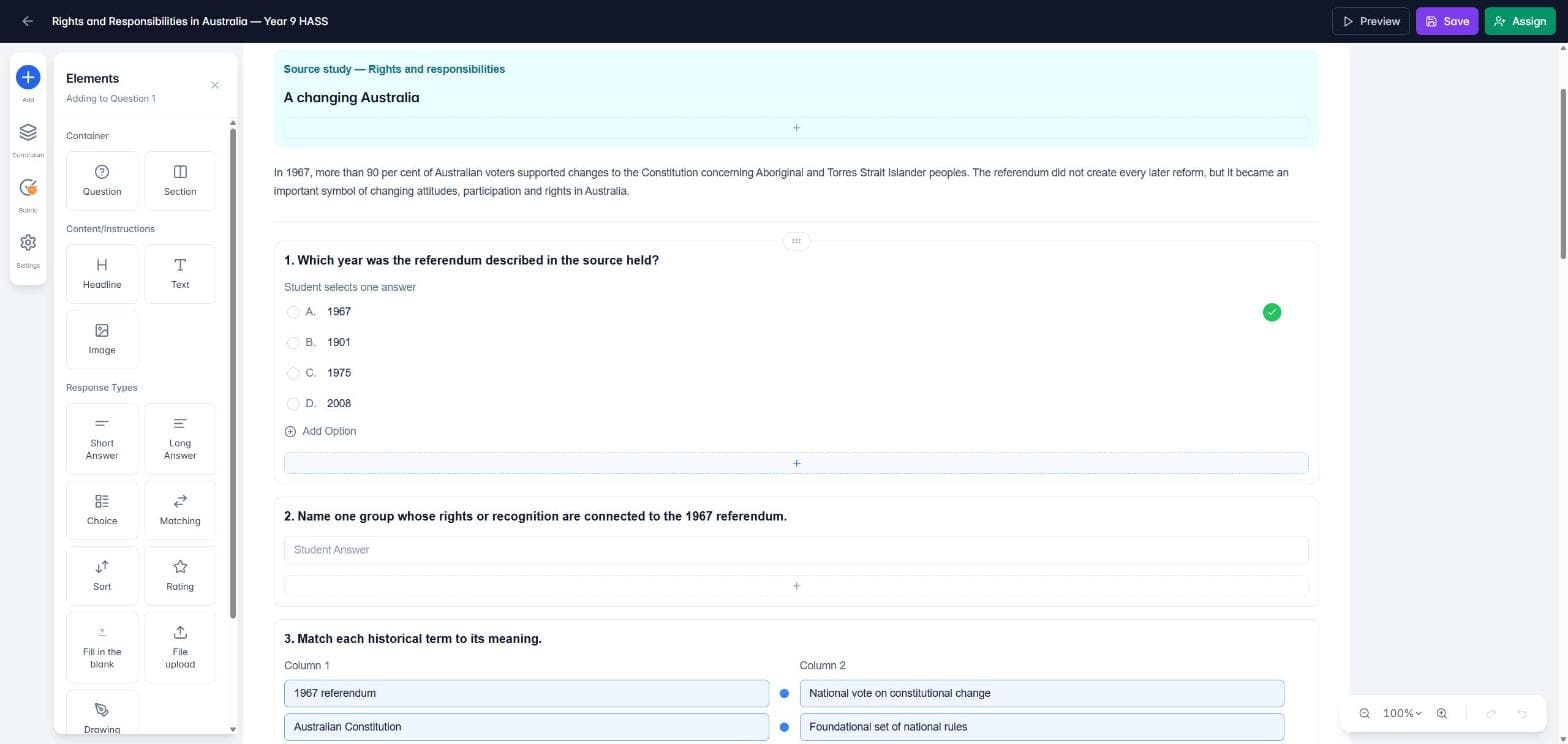Select option A radio for 1967
1568x744 pixels.
pos(293,312)
